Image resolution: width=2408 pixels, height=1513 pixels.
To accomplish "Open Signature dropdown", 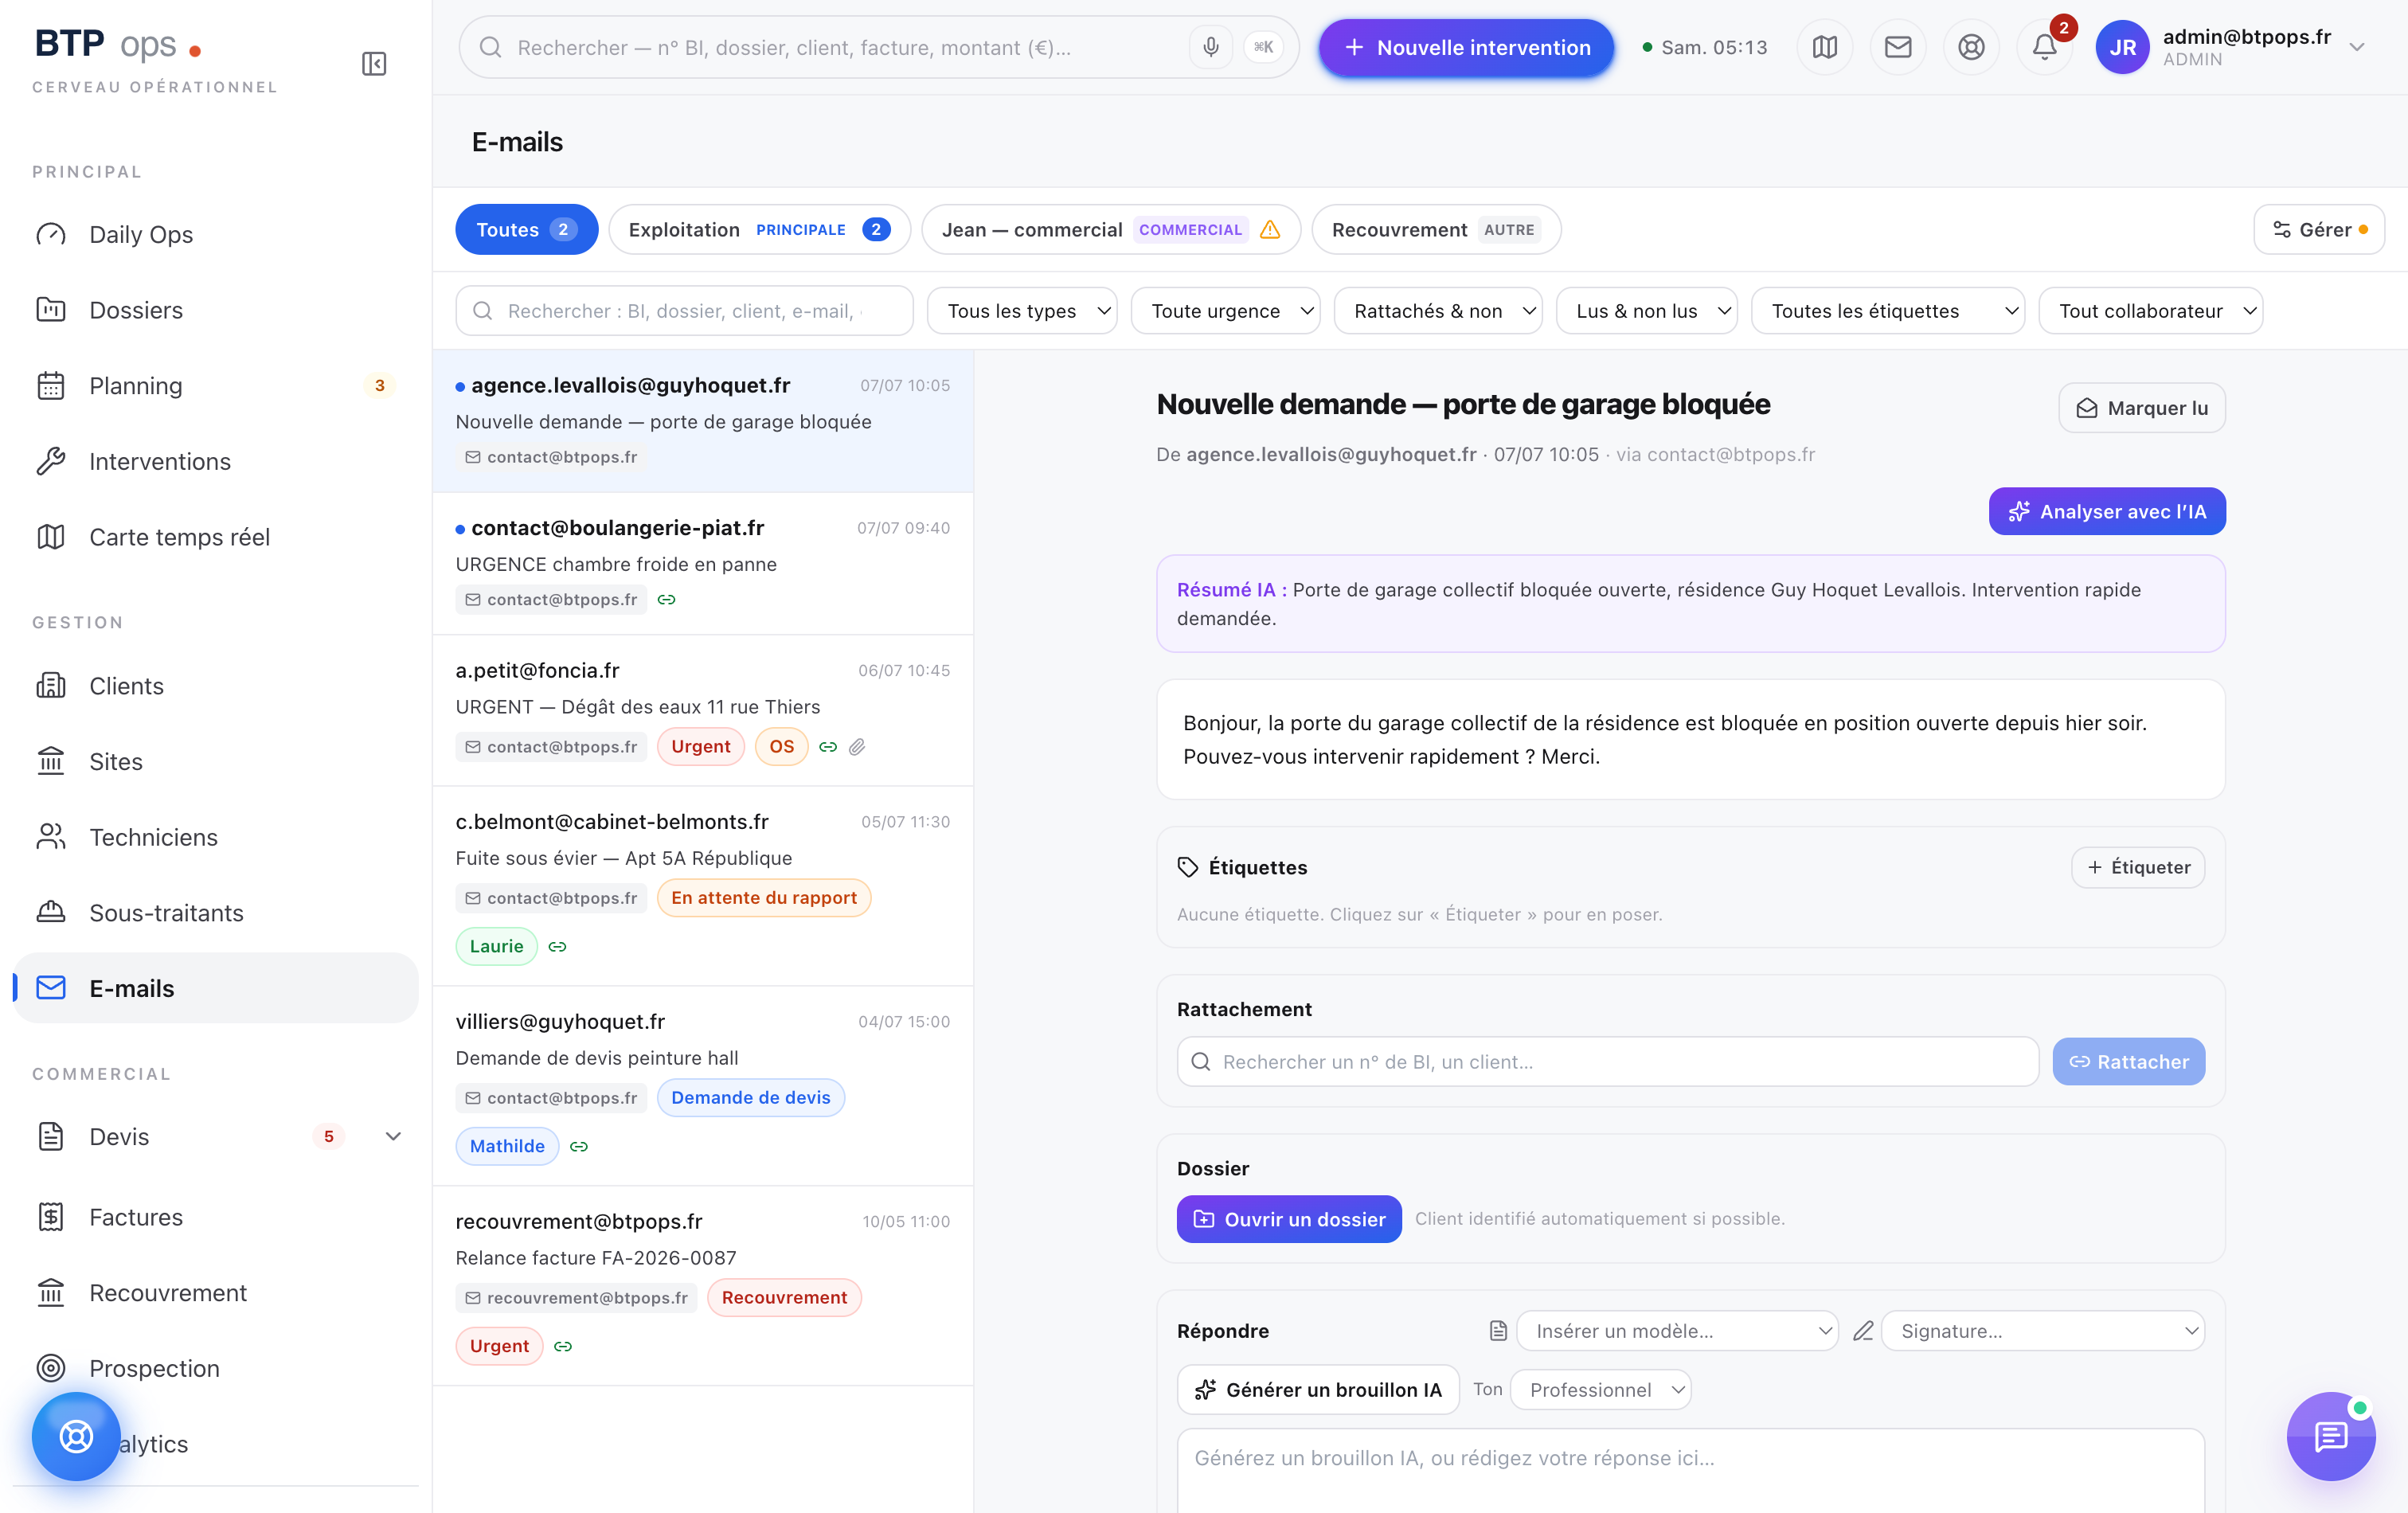I will click(2043, 1331).
